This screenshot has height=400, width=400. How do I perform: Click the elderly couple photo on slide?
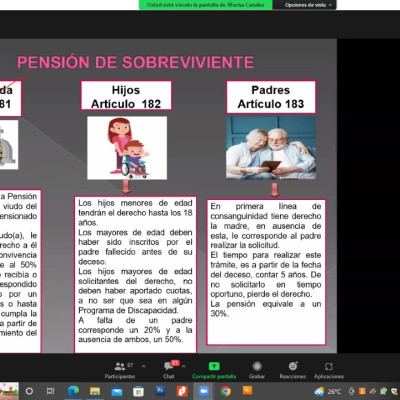pyautogui.click(x=271, y=148)
